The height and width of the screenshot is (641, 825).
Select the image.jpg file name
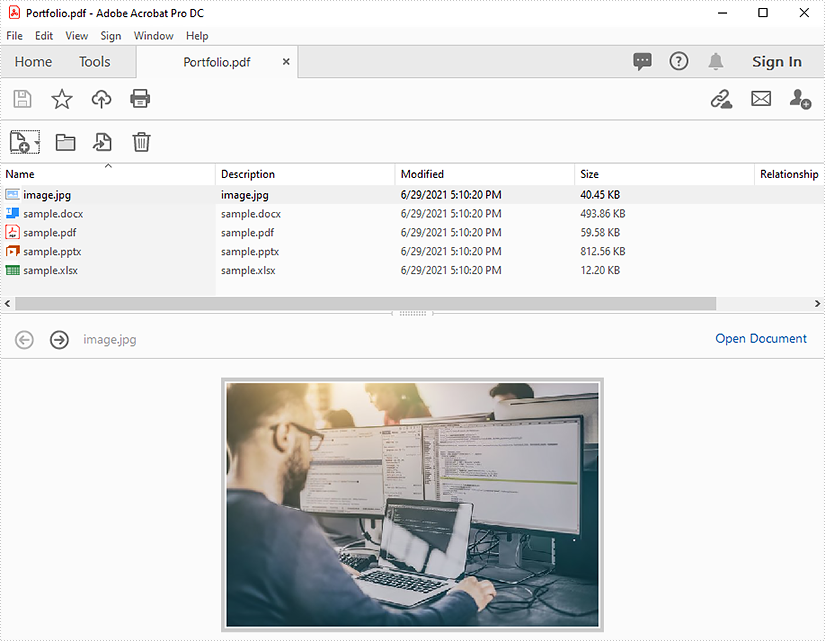point(47,195)
